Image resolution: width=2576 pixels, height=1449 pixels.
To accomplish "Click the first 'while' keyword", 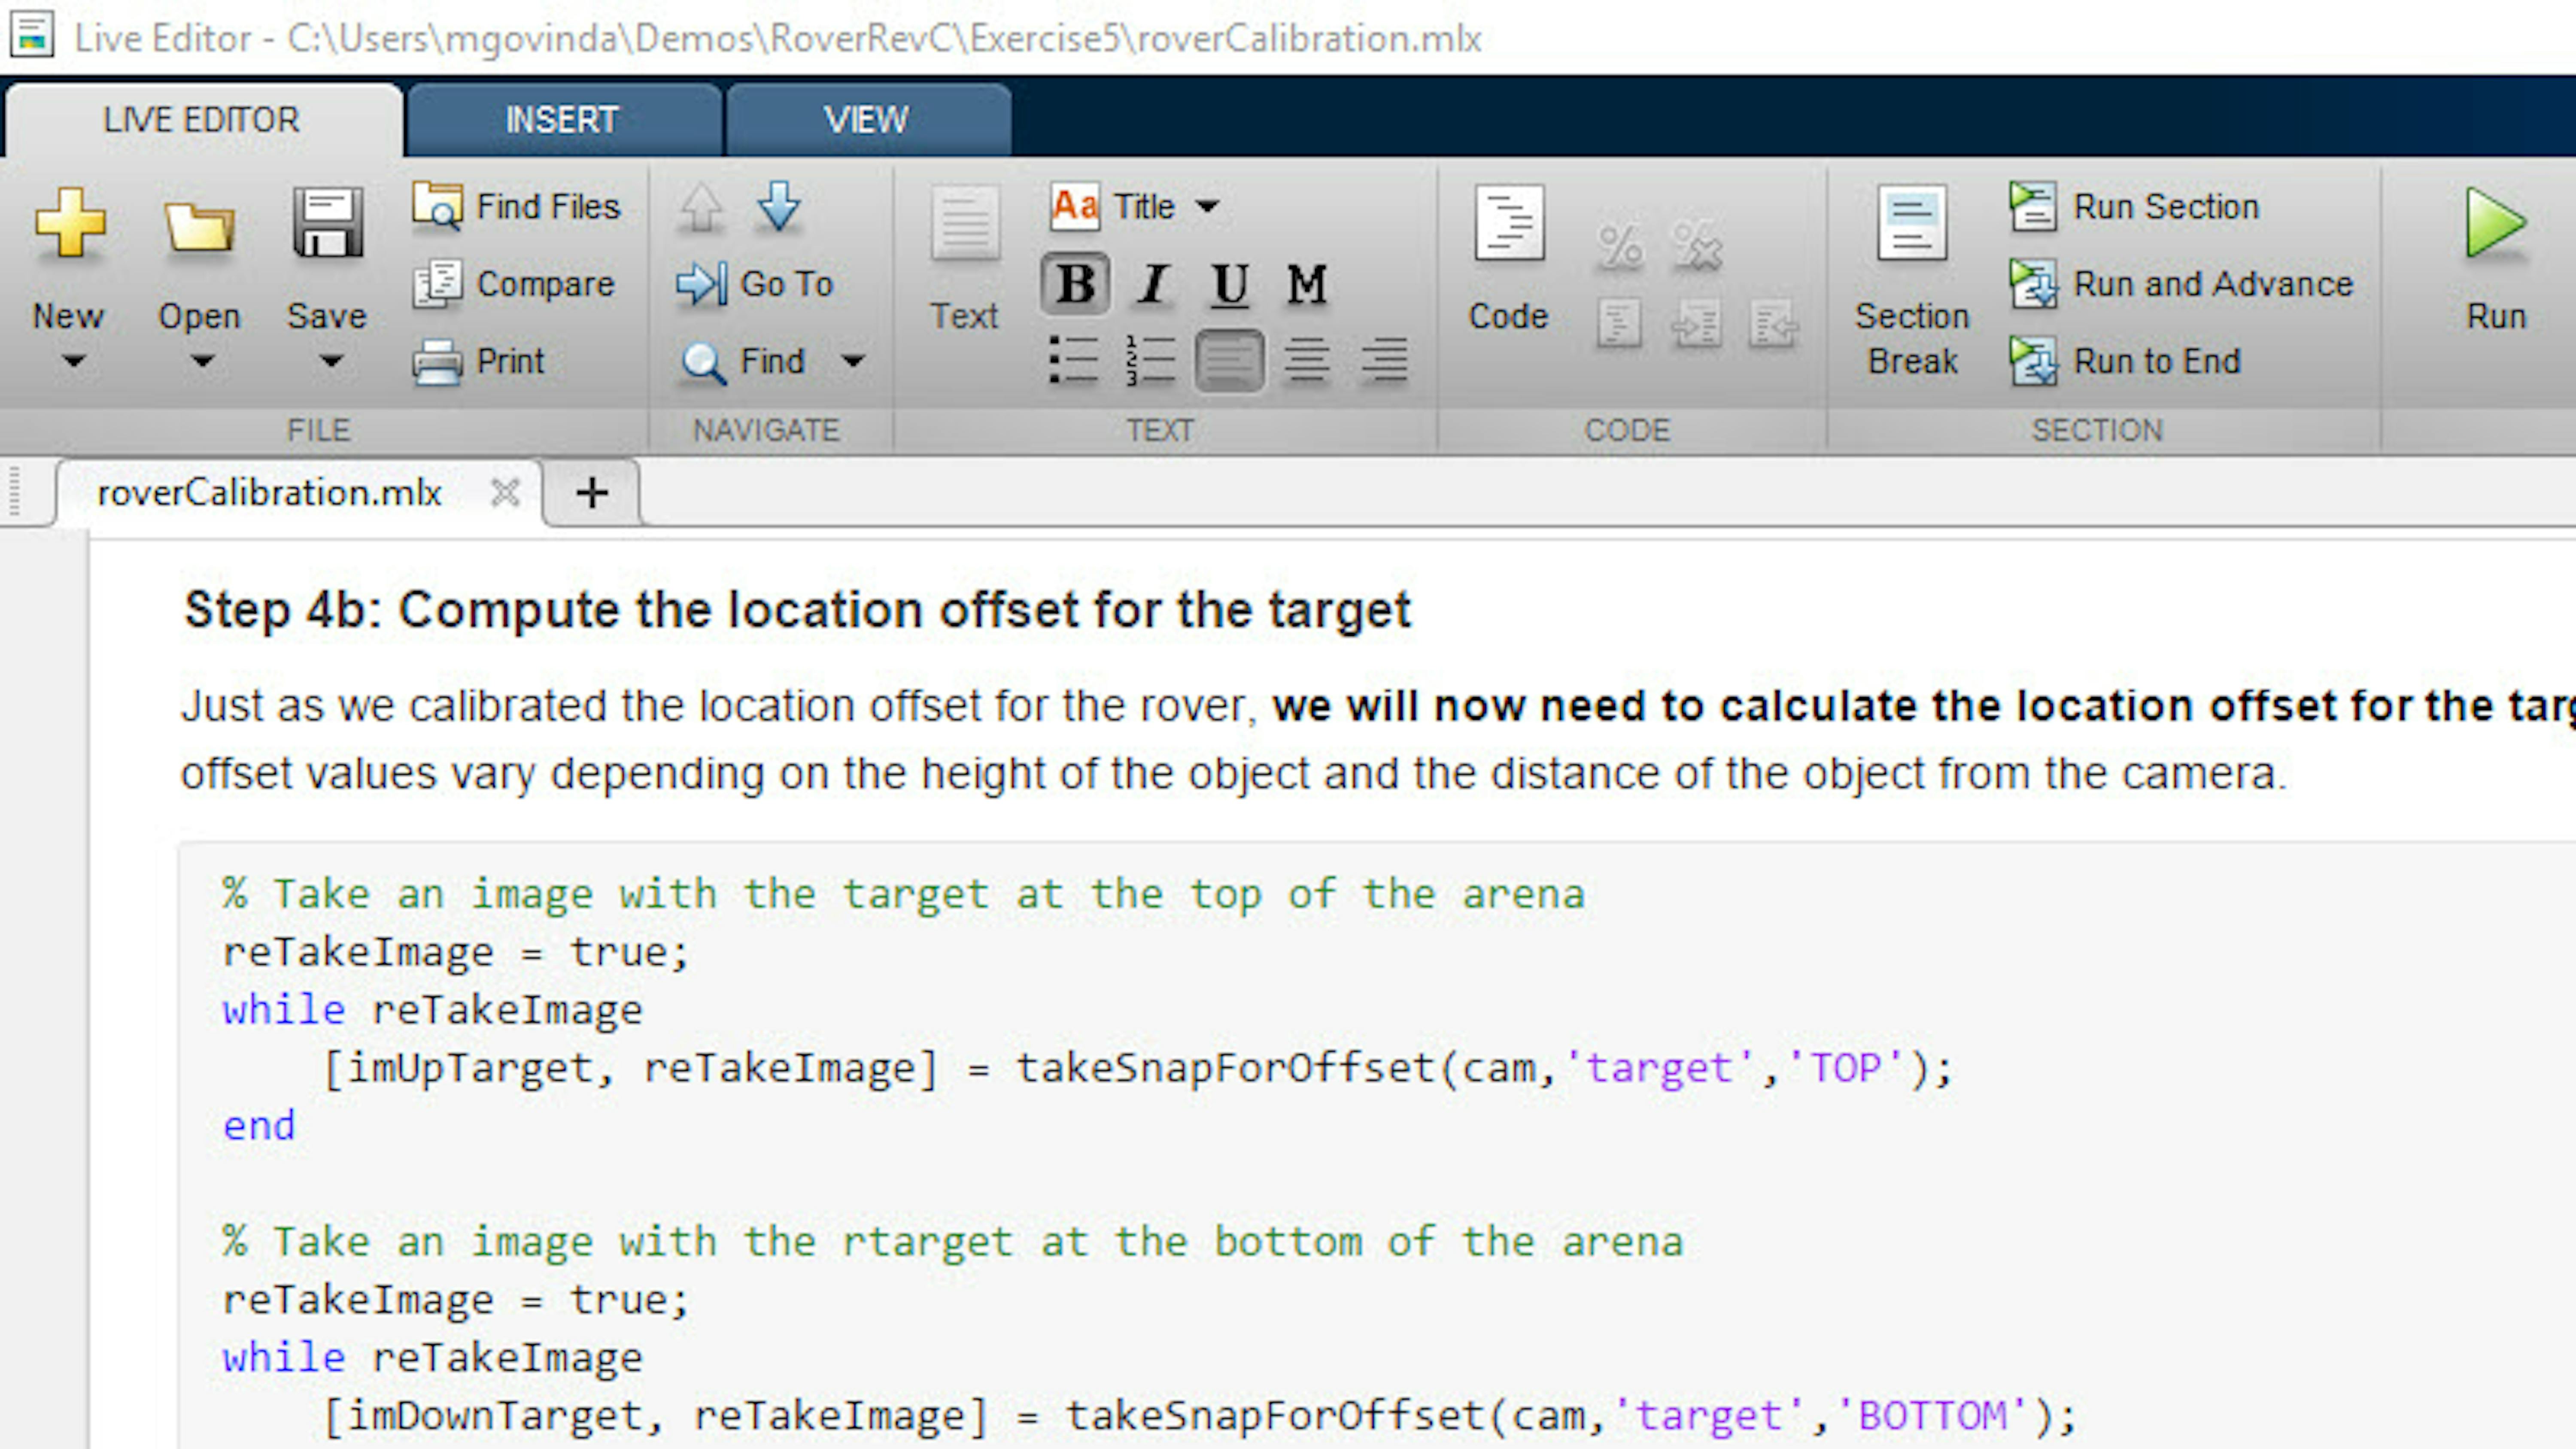I will click(284, 1010).
